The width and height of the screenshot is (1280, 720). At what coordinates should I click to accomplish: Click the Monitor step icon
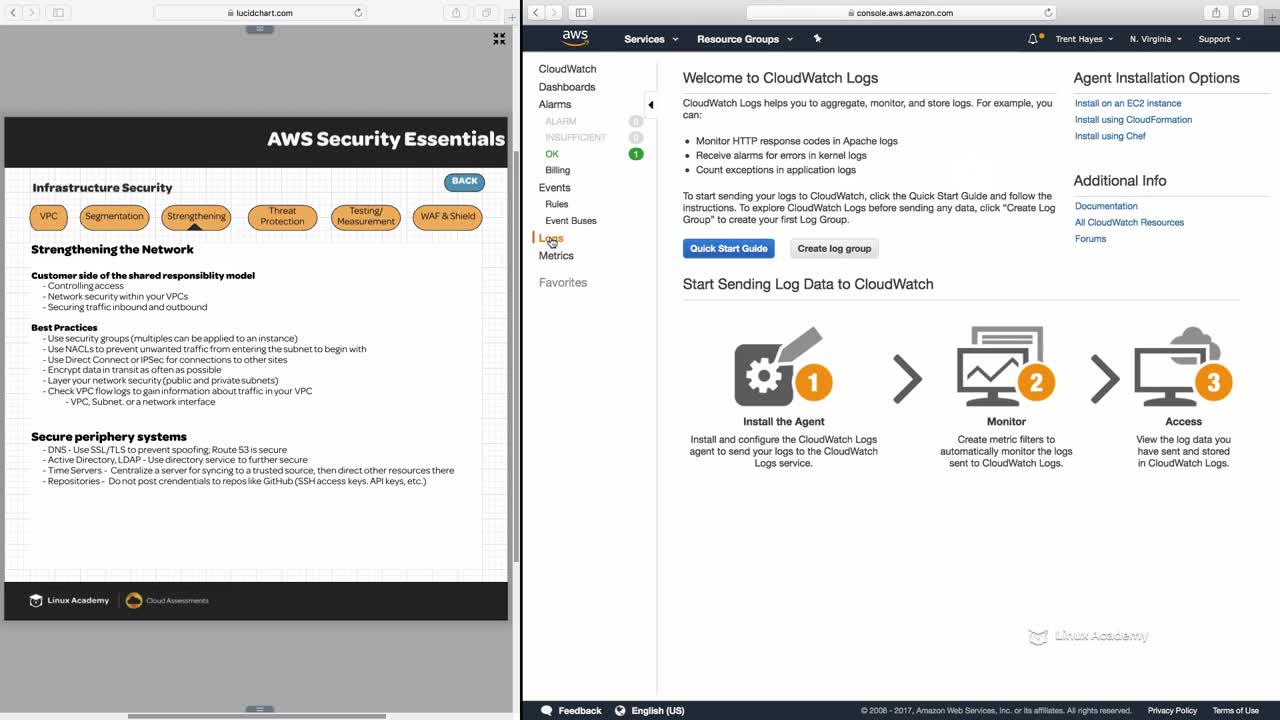tap(1006, 366)
